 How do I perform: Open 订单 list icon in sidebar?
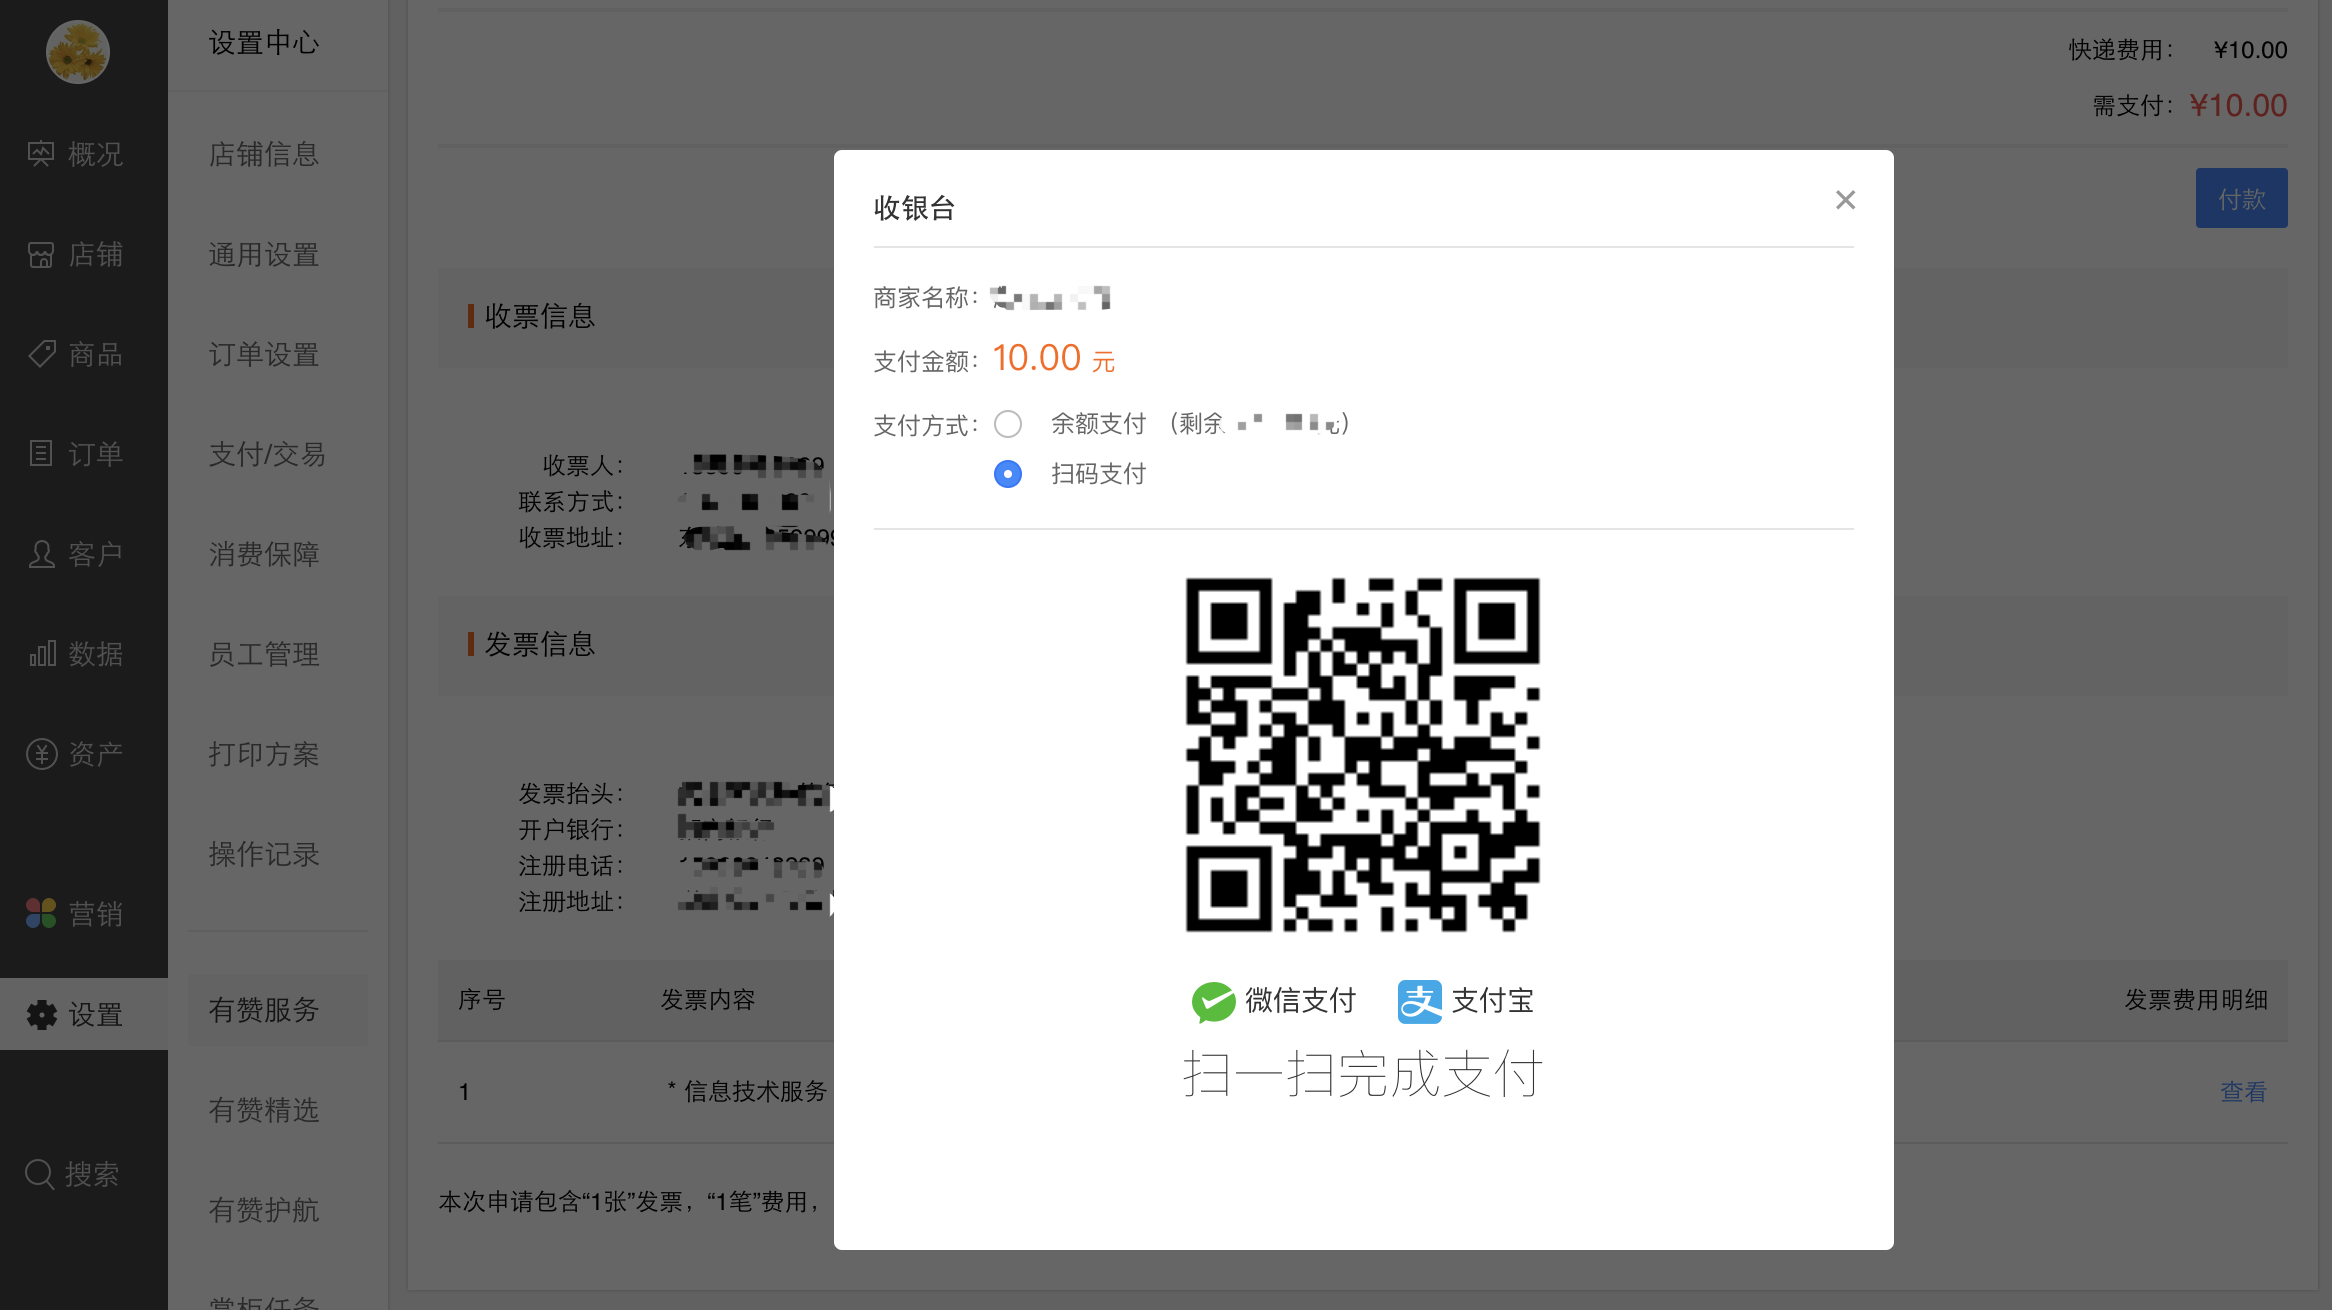[x=41, y=454]
